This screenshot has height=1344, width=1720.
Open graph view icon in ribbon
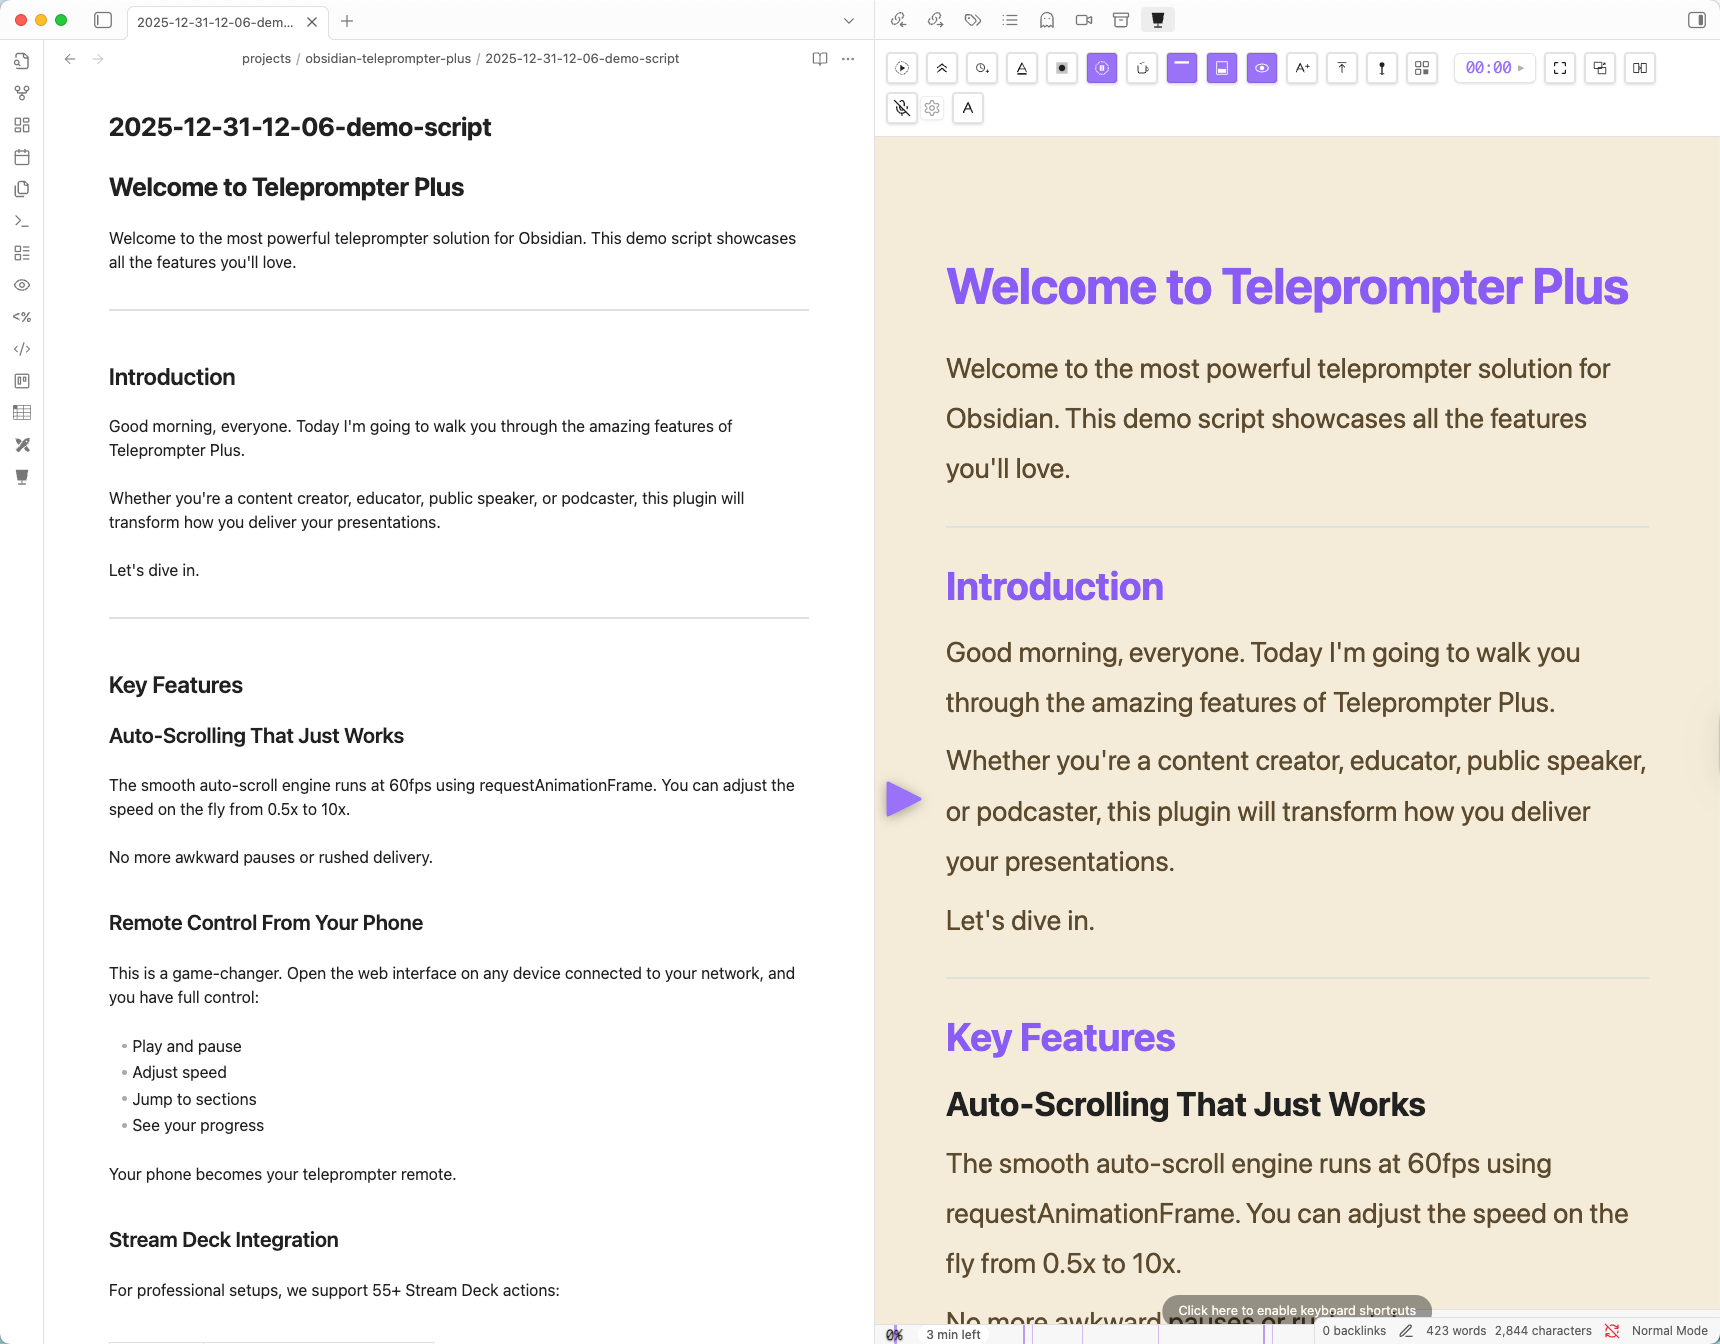click(22, 93)
